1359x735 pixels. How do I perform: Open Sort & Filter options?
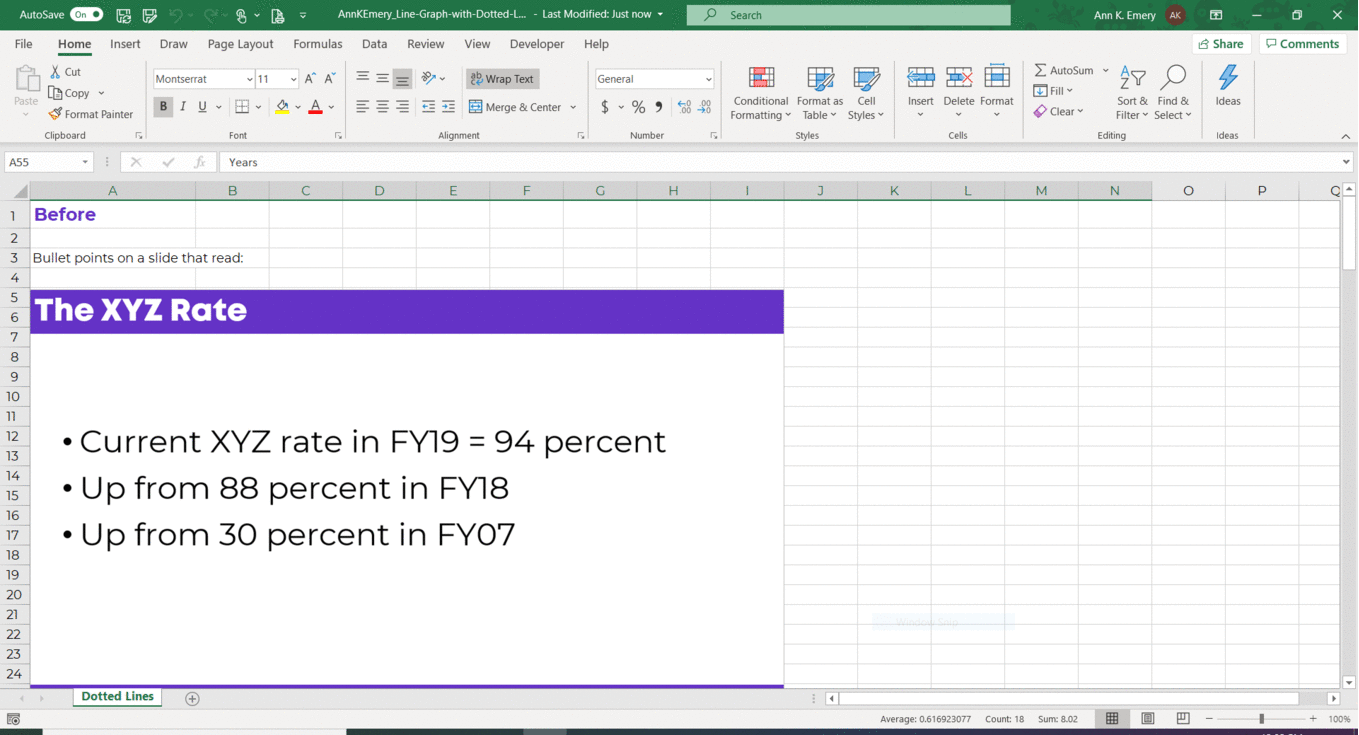(1131, 92)
